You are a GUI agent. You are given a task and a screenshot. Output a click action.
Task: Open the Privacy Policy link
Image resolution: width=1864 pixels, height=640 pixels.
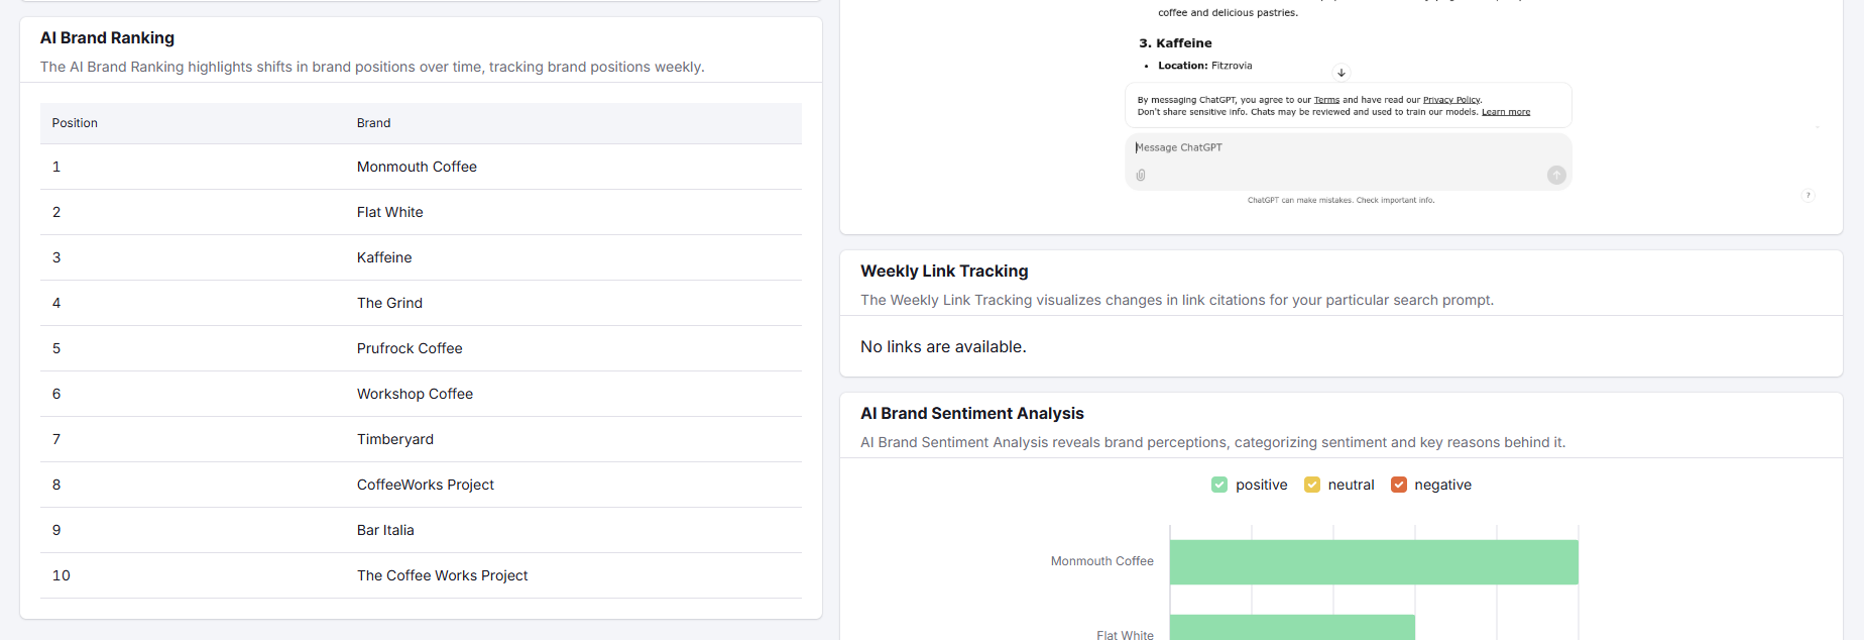click(x=1451, y=100)
